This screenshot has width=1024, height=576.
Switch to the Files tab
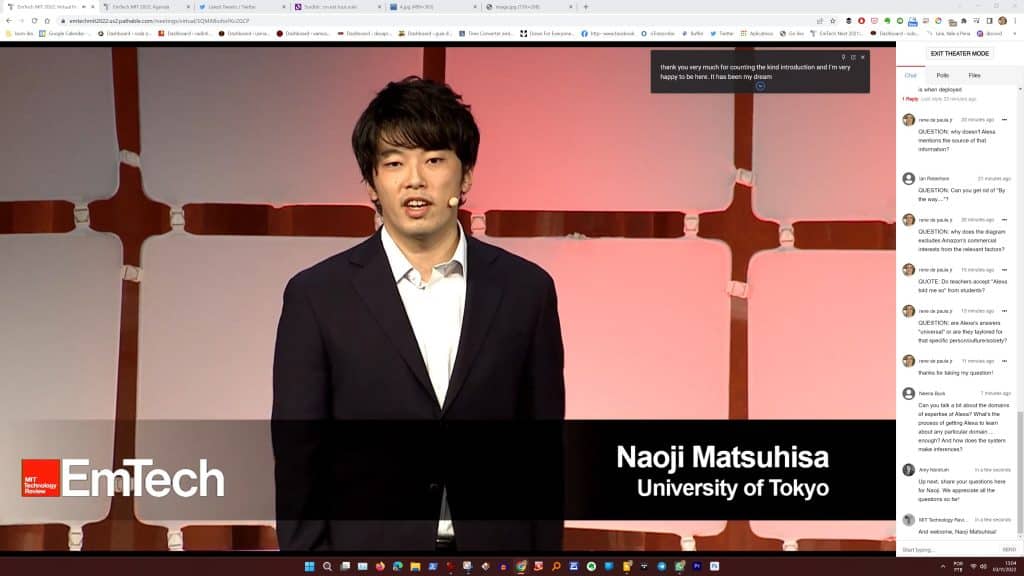click(974, 76)
